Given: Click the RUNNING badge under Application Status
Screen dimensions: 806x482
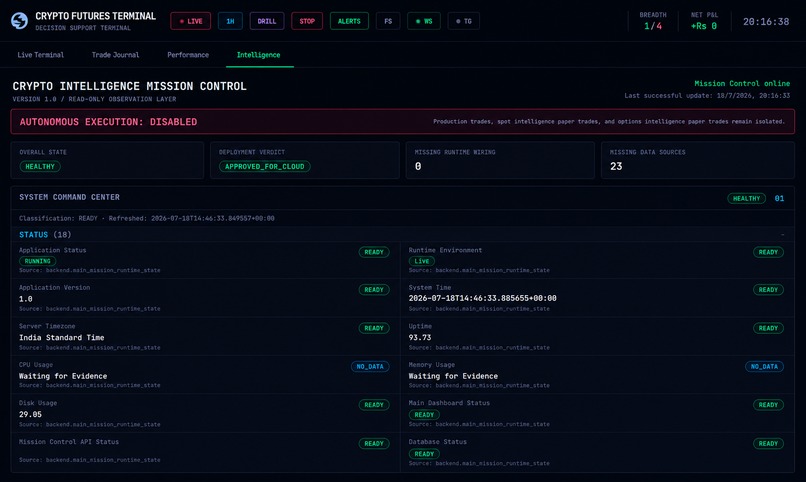Looking at the screenshot, I should pos(38,261).
